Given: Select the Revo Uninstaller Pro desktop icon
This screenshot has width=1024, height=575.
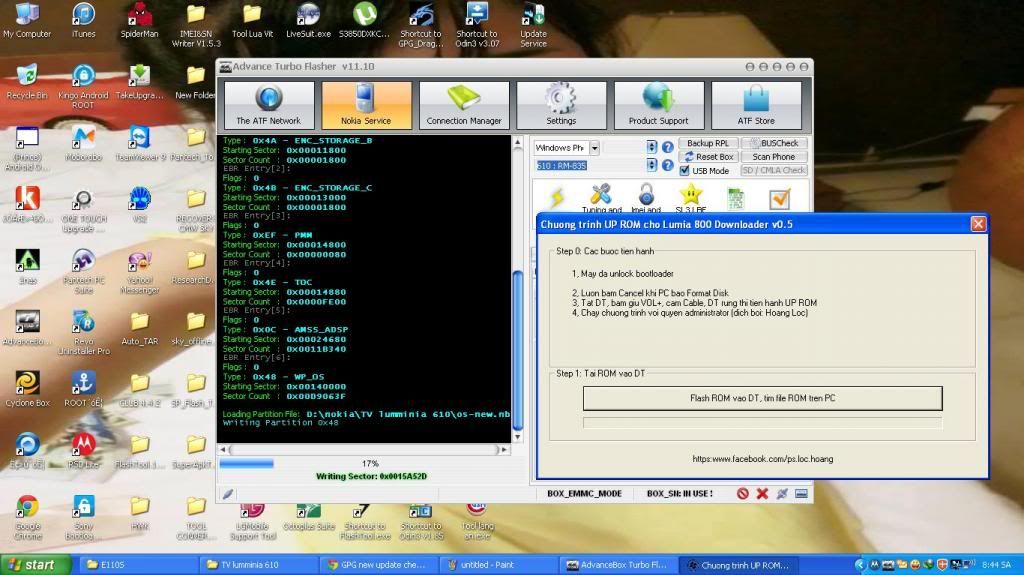Looking at the screenshot, I should pos(84,333).
